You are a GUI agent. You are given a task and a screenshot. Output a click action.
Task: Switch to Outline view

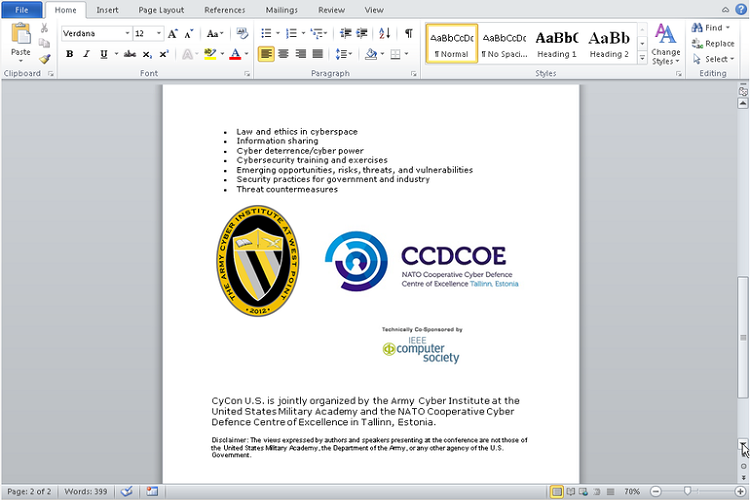[x=597, y=491]
